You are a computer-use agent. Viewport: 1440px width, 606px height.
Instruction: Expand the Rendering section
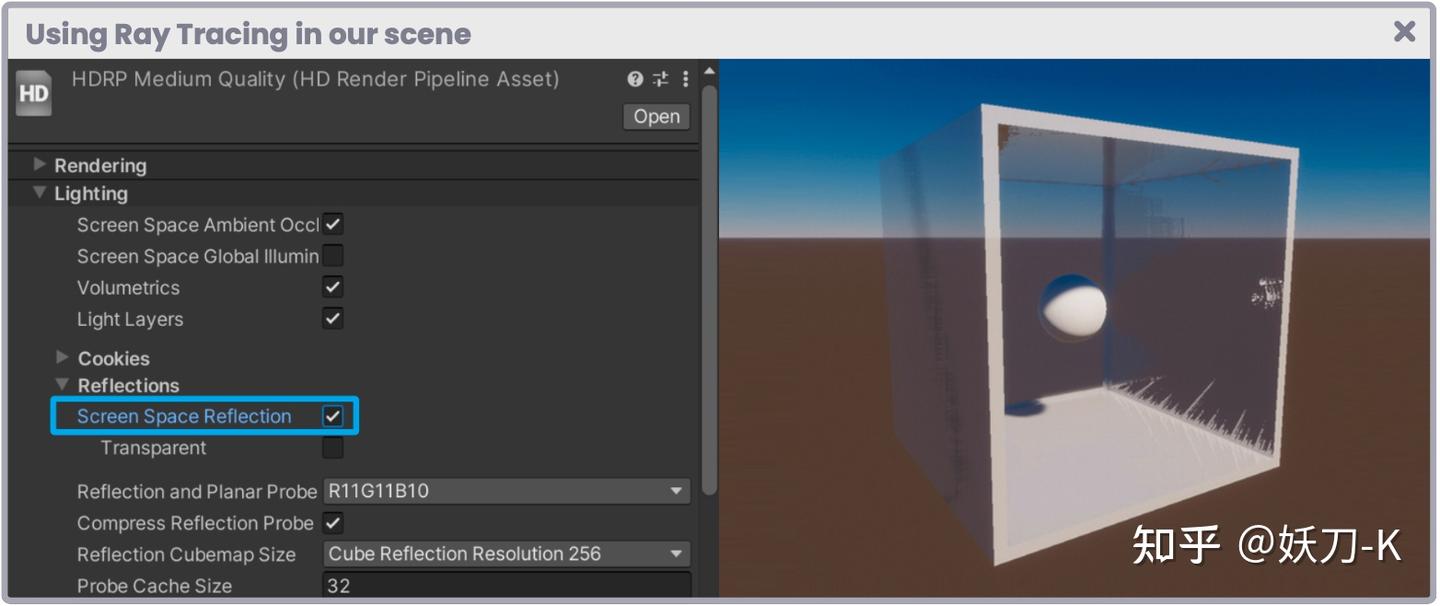click(40, 164)
